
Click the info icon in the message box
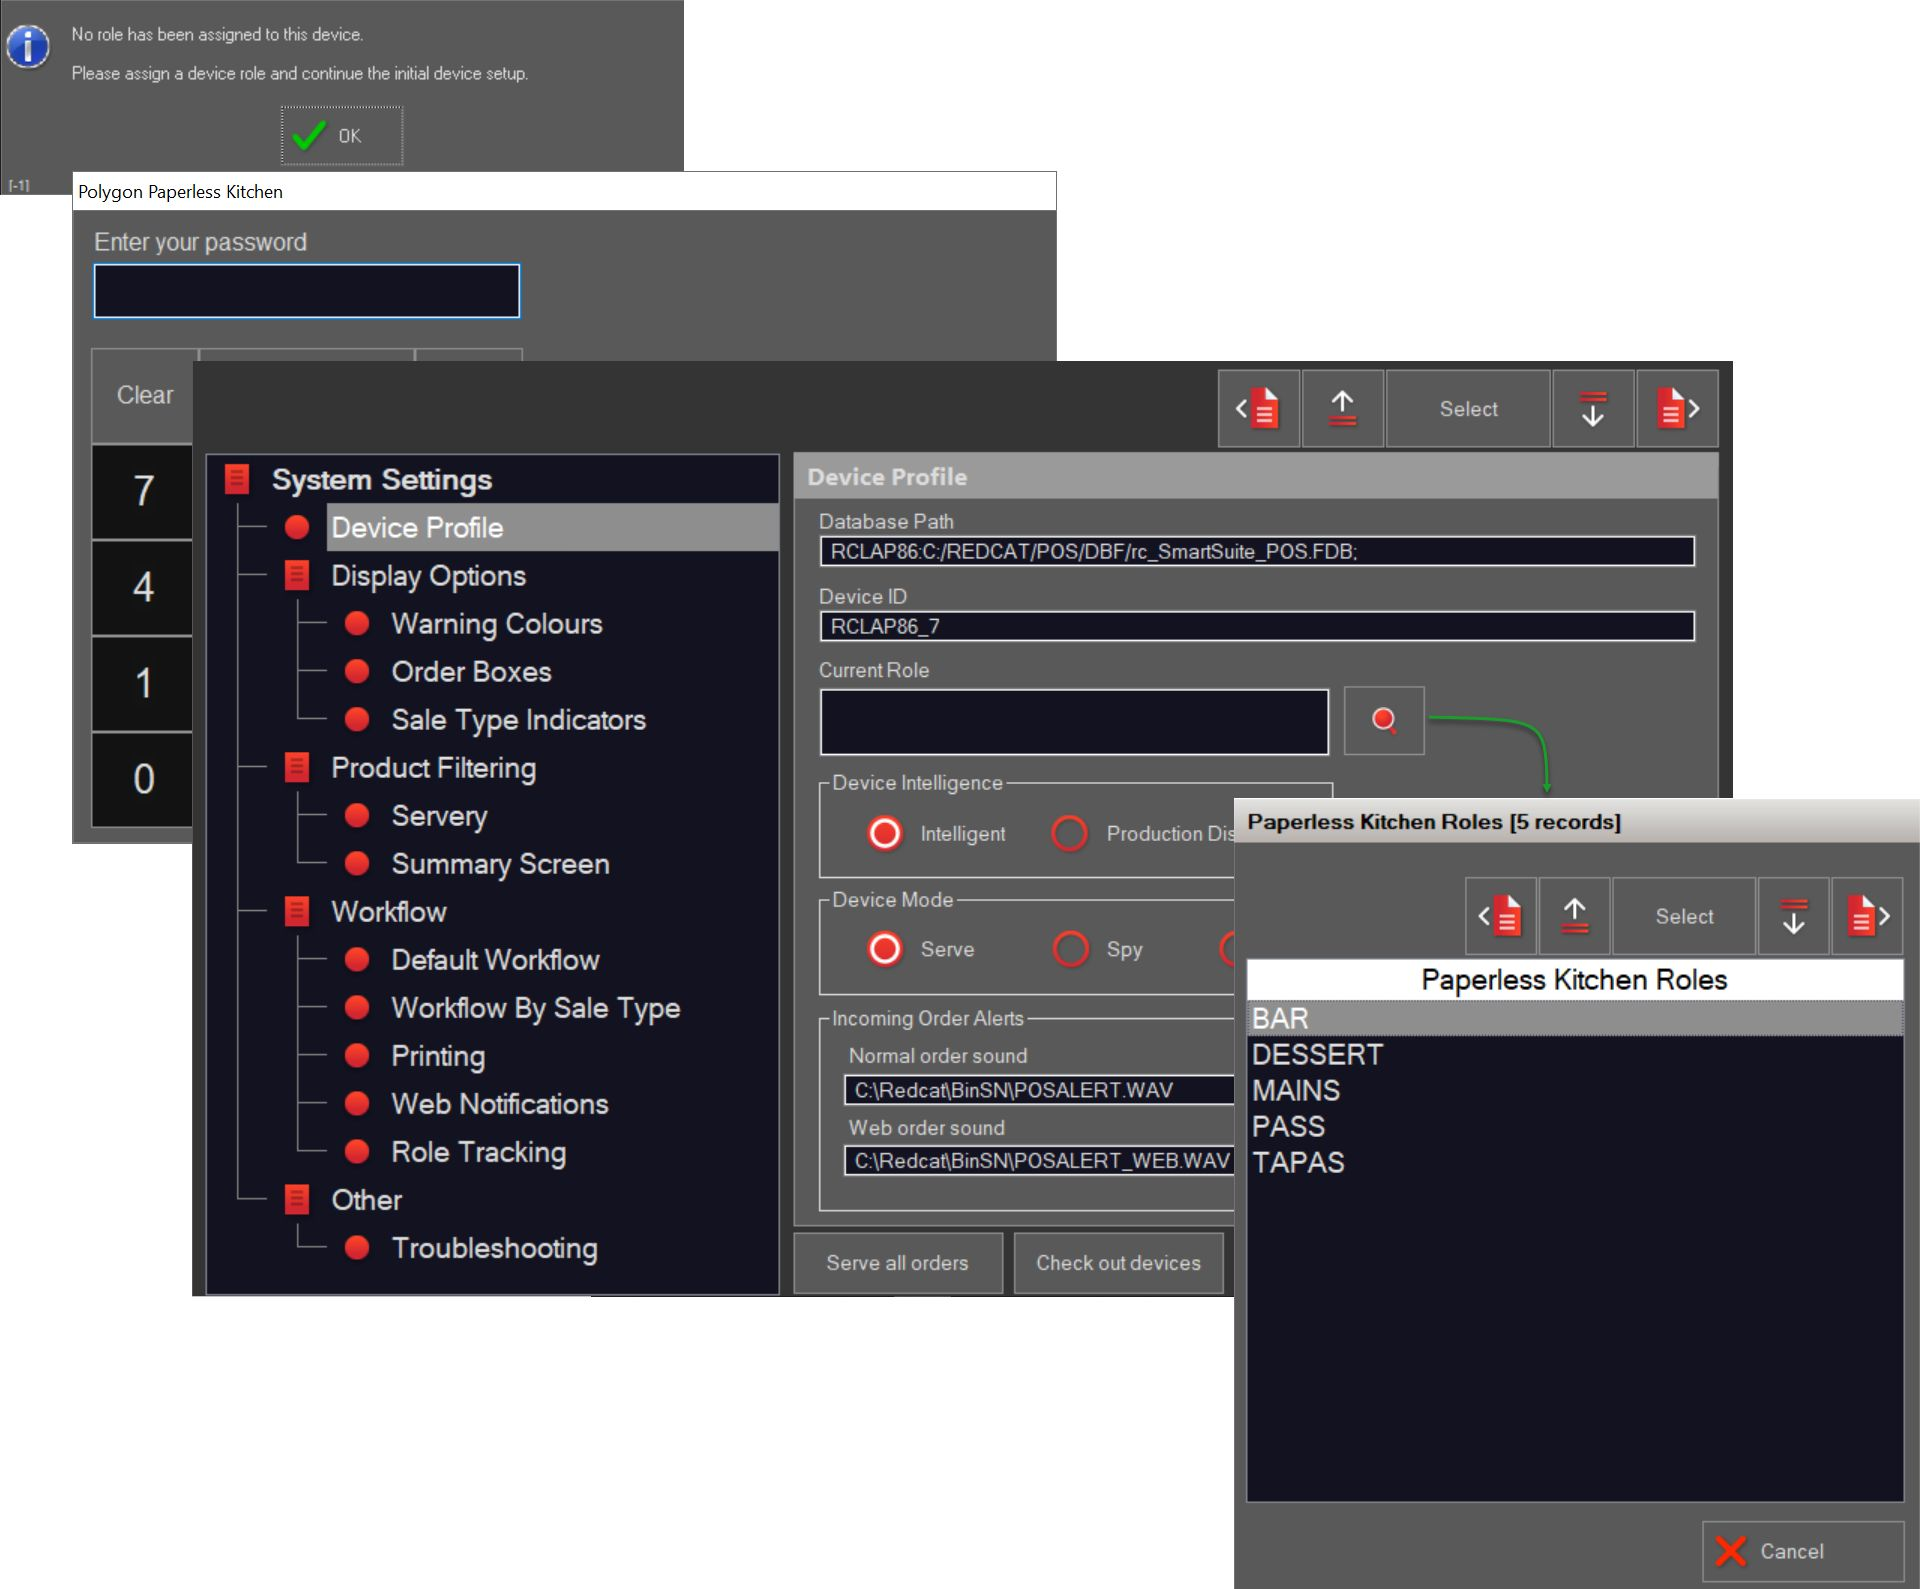tap(28, 47)
